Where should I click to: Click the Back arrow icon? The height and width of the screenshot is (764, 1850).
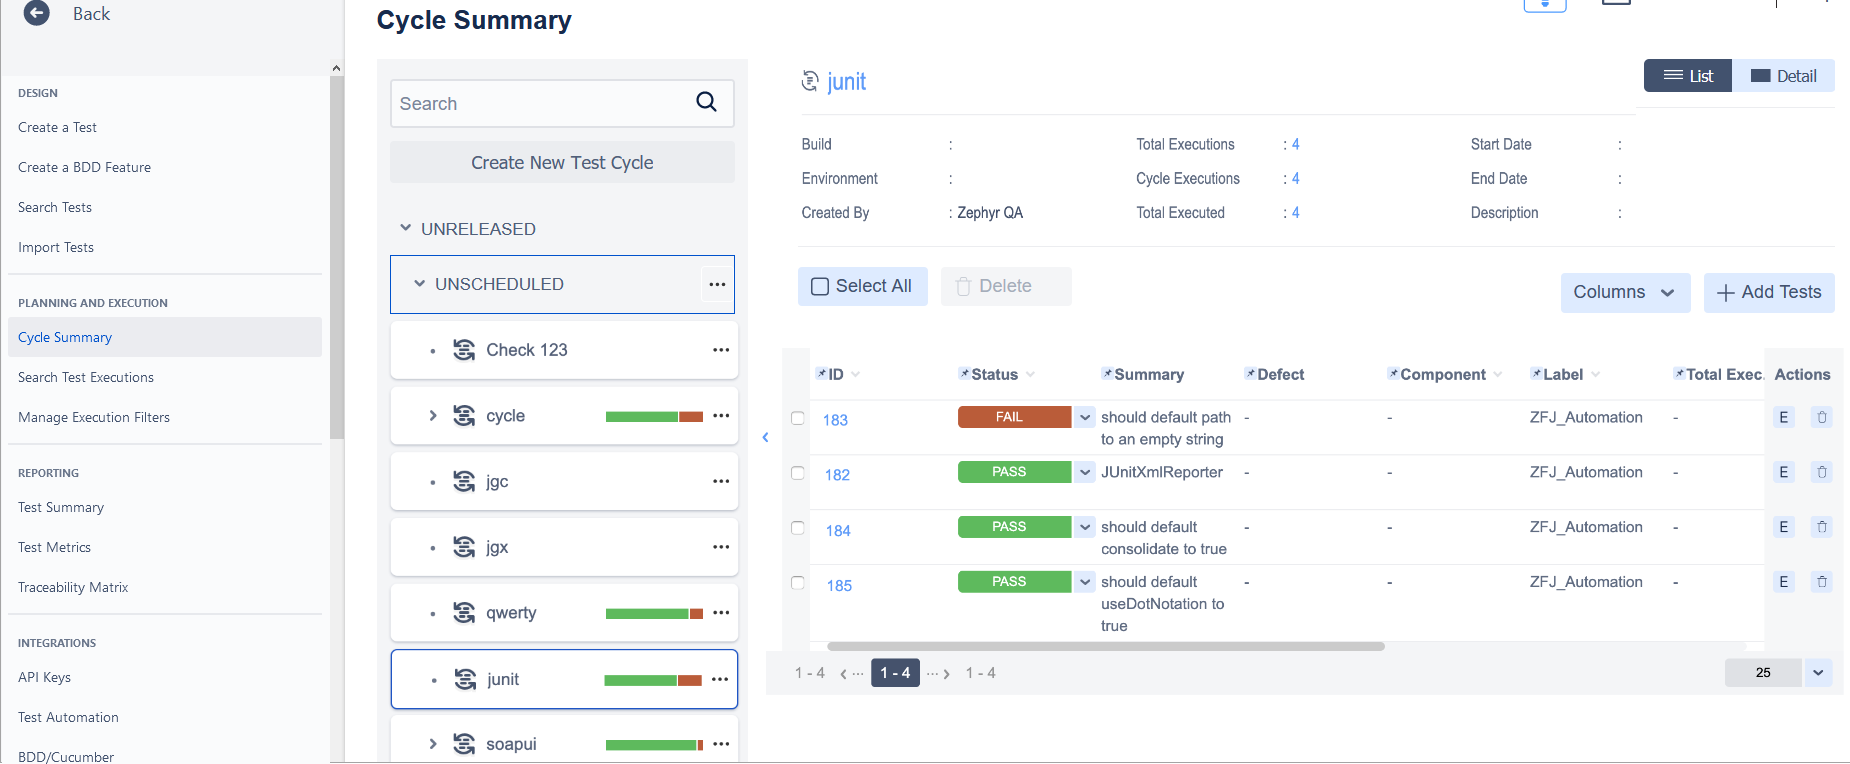[36, 13]
